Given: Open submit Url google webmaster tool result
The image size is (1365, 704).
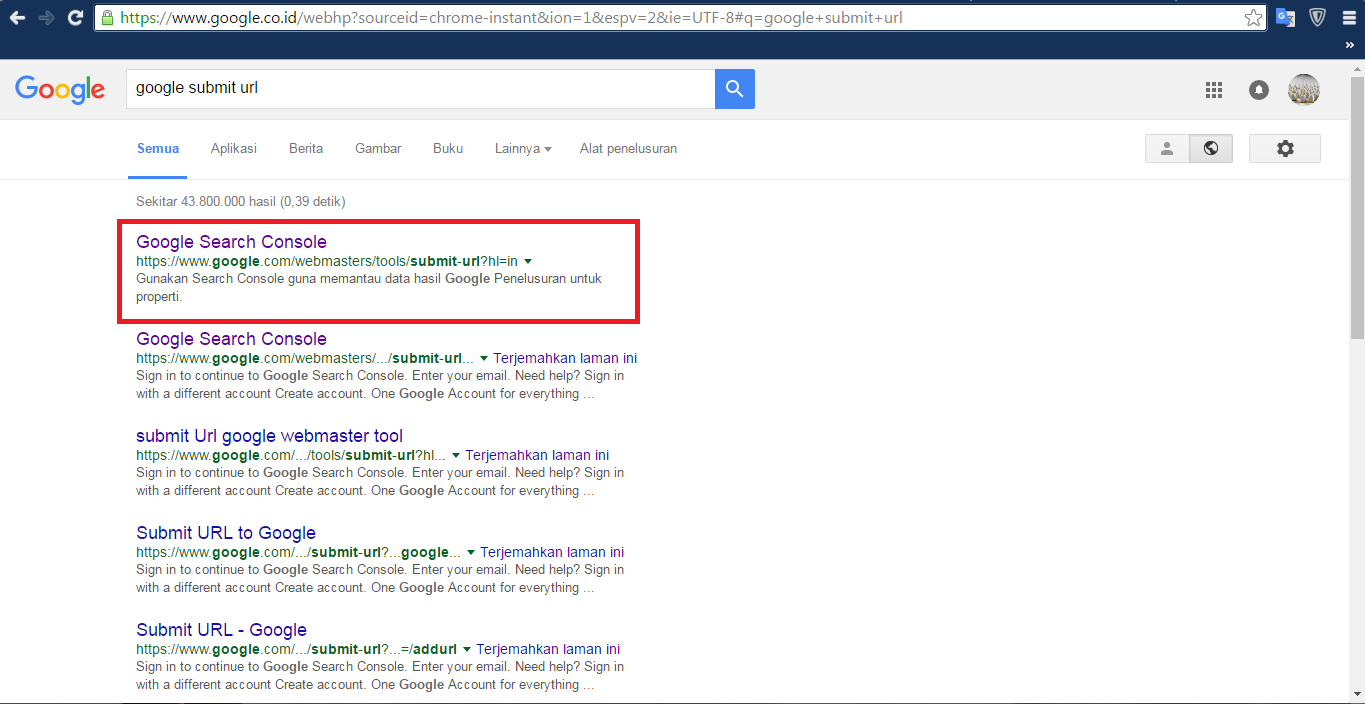Looking at the screenshot, I should click(x=270, y=436).
